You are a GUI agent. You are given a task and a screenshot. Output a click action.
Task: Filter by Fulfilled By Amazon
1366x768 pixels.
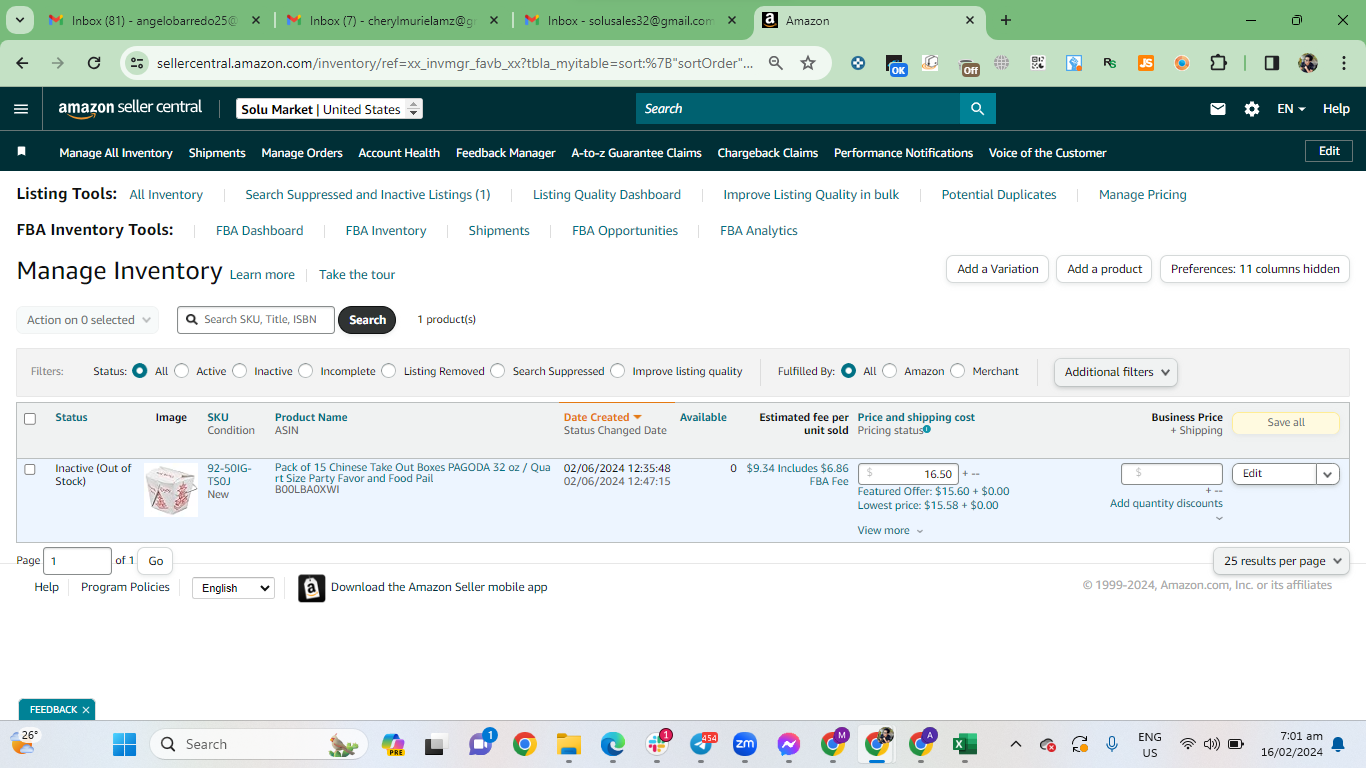(x=890, y=371)
